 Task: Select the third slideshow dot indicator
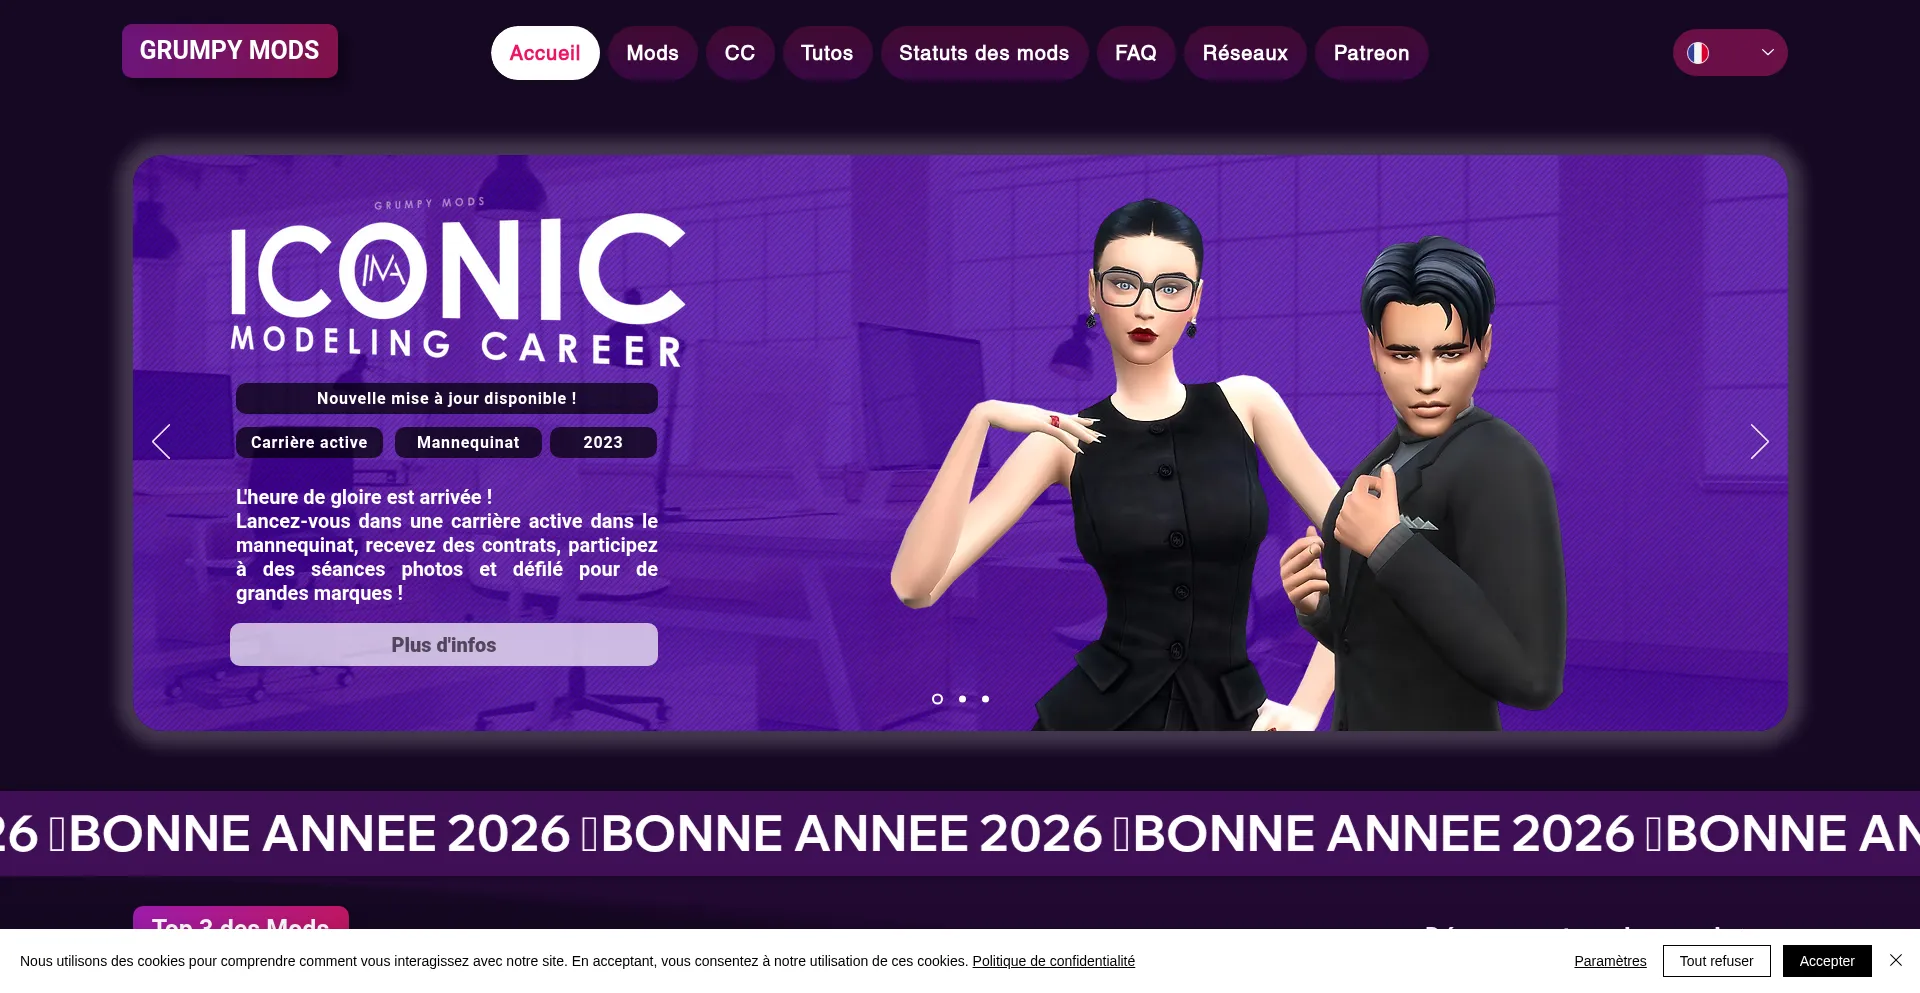click(985, 699)
